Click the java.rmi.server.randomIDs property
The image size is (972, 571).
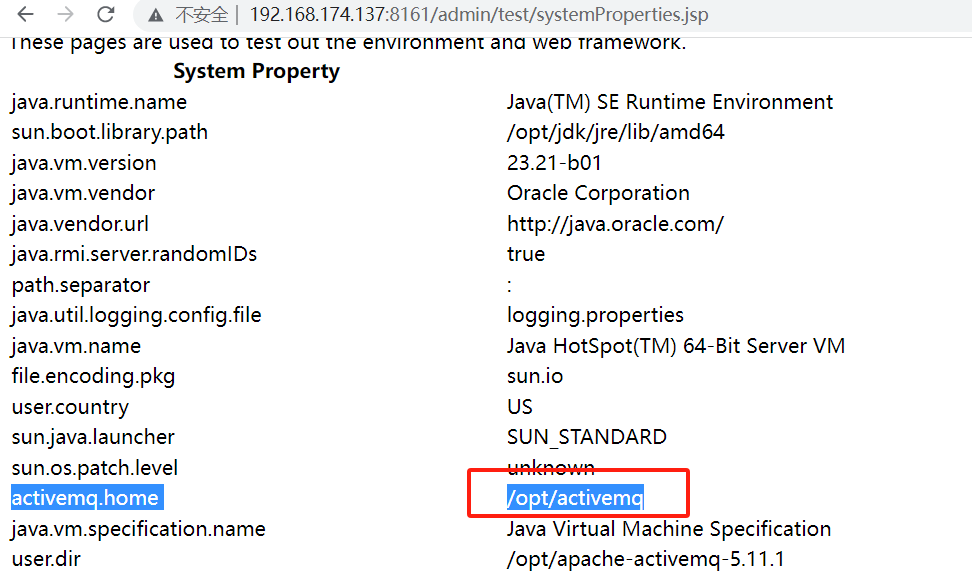134,254
